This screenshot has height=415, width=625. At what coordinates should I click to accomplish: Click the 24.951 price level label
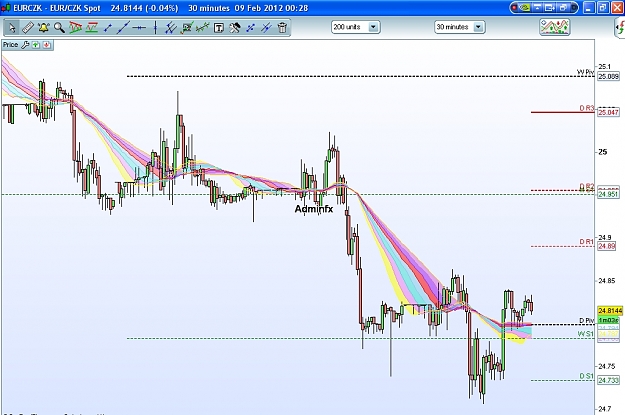[608, 194]
